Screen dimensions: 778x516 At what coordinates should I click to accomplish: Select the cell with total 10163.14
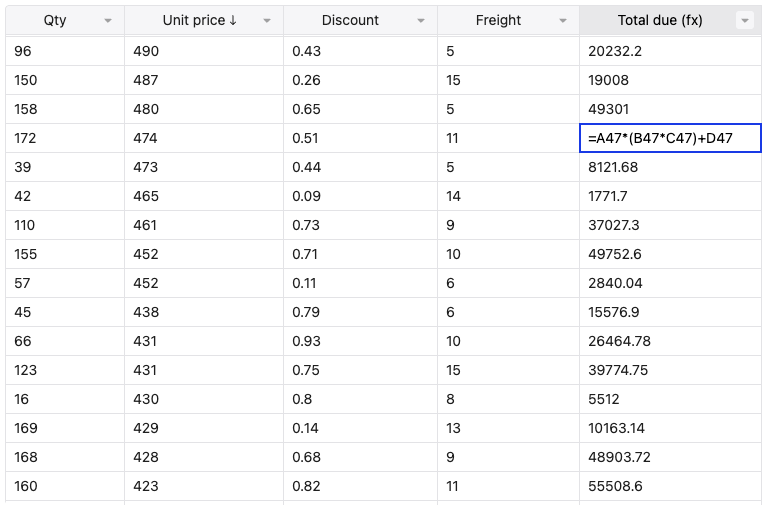click(x=670, y=428)
